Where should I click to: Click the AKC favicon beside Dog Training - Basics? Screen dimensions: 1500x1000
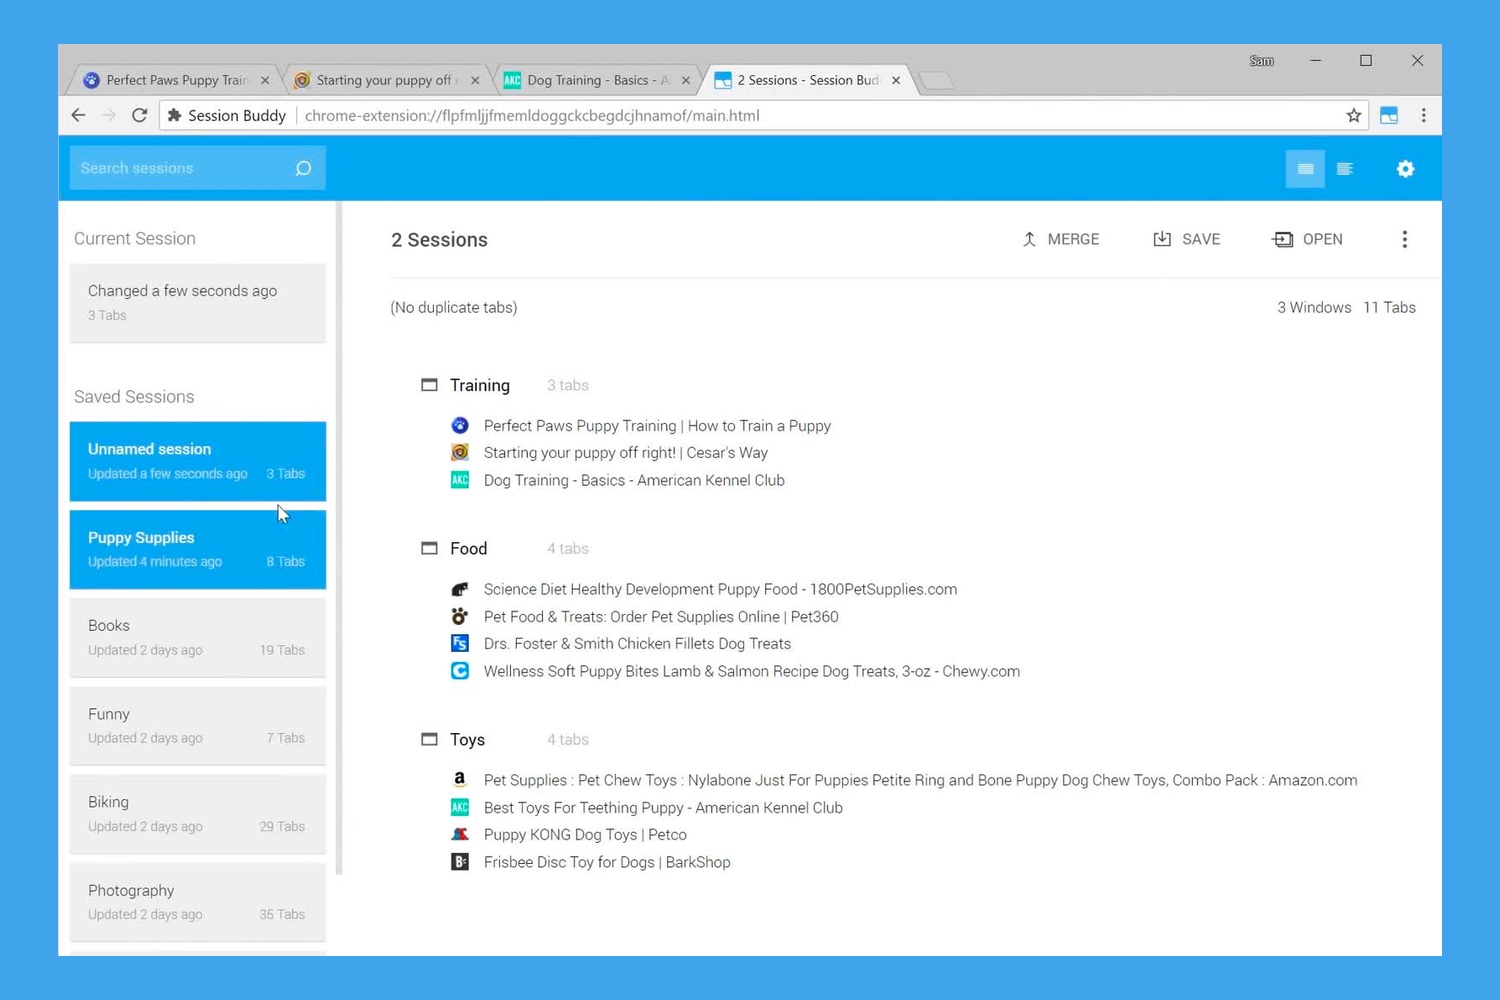pos(460,480)
